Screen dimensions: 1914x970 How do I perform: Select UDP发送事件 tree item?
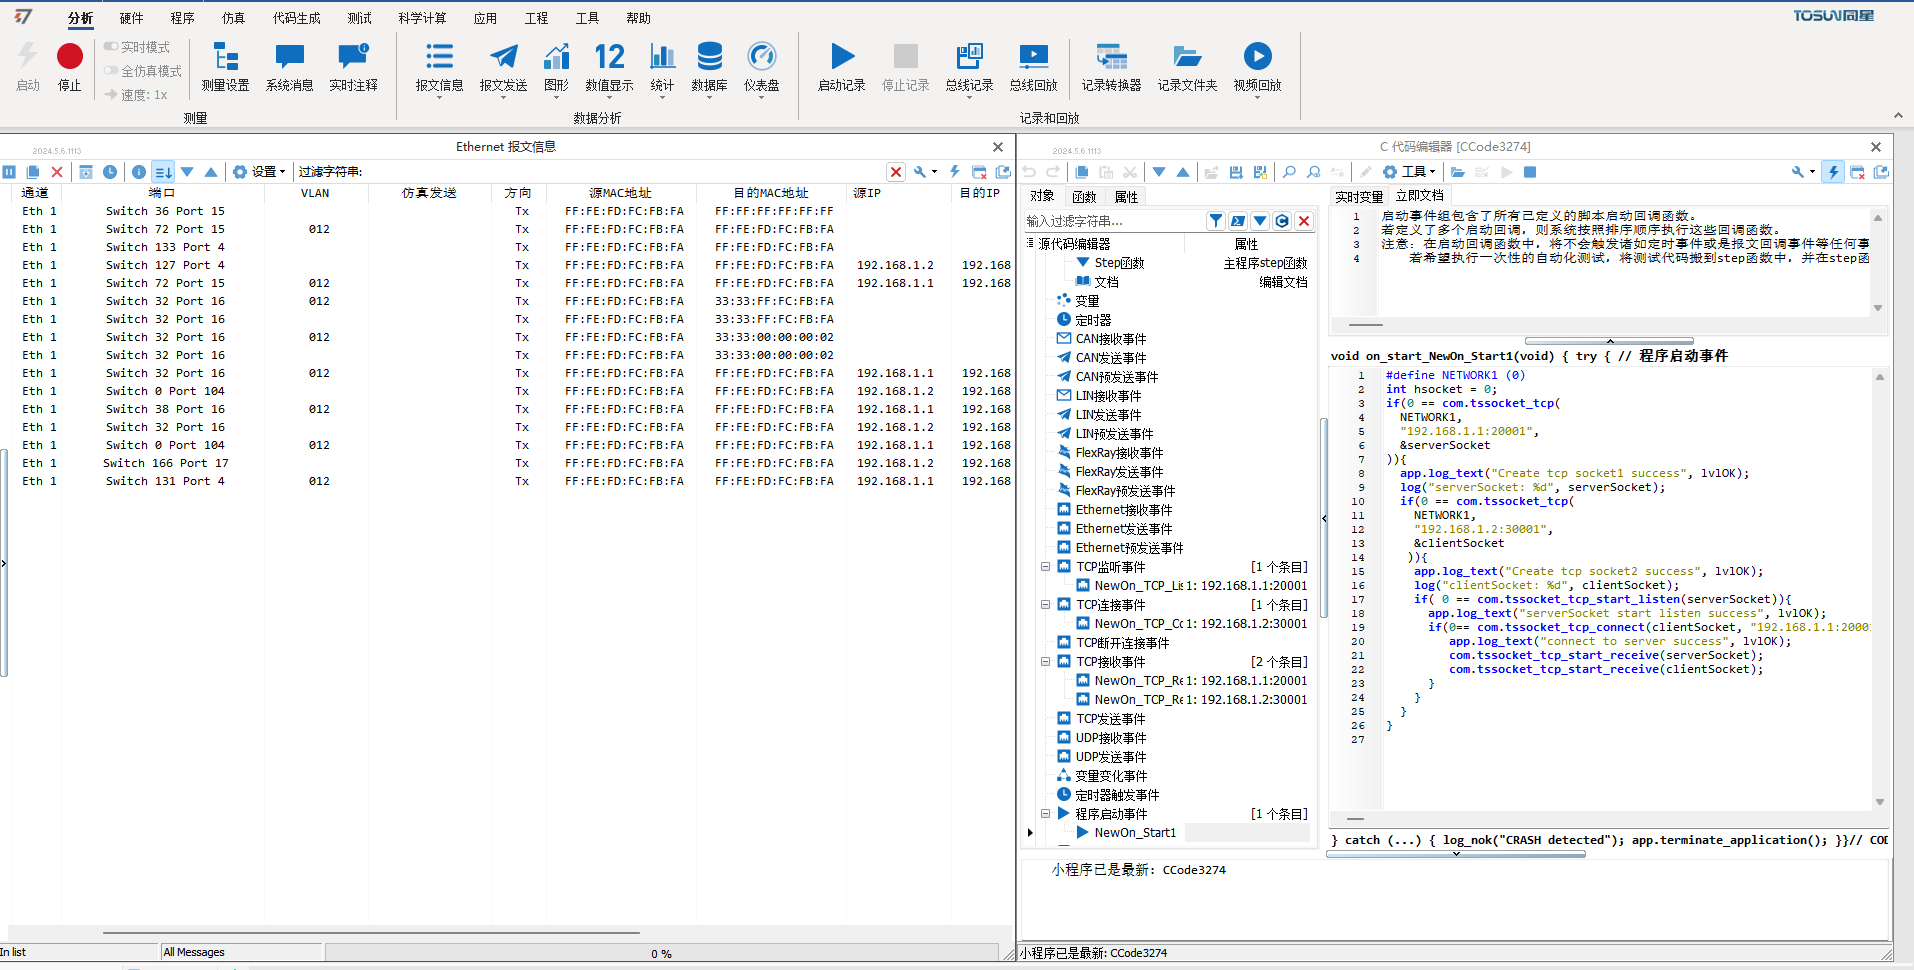(1111, 757)
